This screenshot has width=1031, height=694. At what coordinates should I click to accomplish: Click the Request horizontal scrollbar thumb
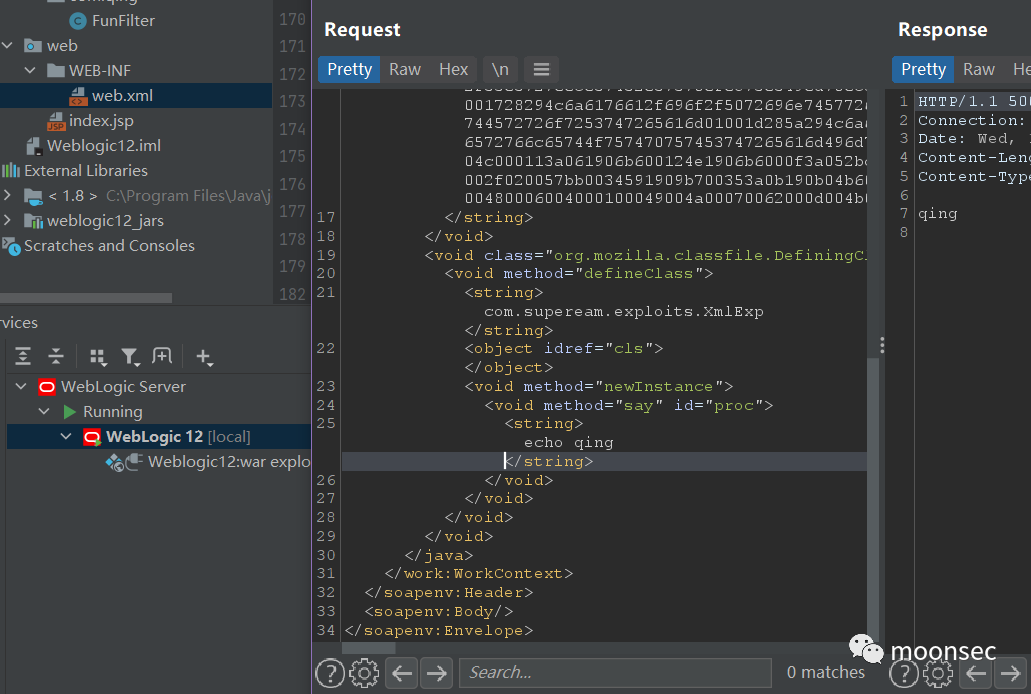click(368, 649)
